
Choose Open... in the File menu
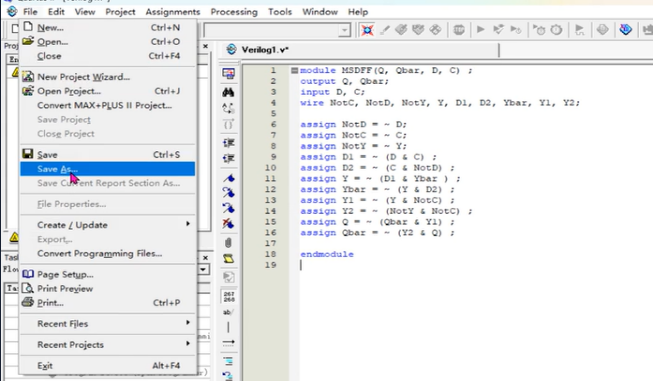click(x=108, y=42)
